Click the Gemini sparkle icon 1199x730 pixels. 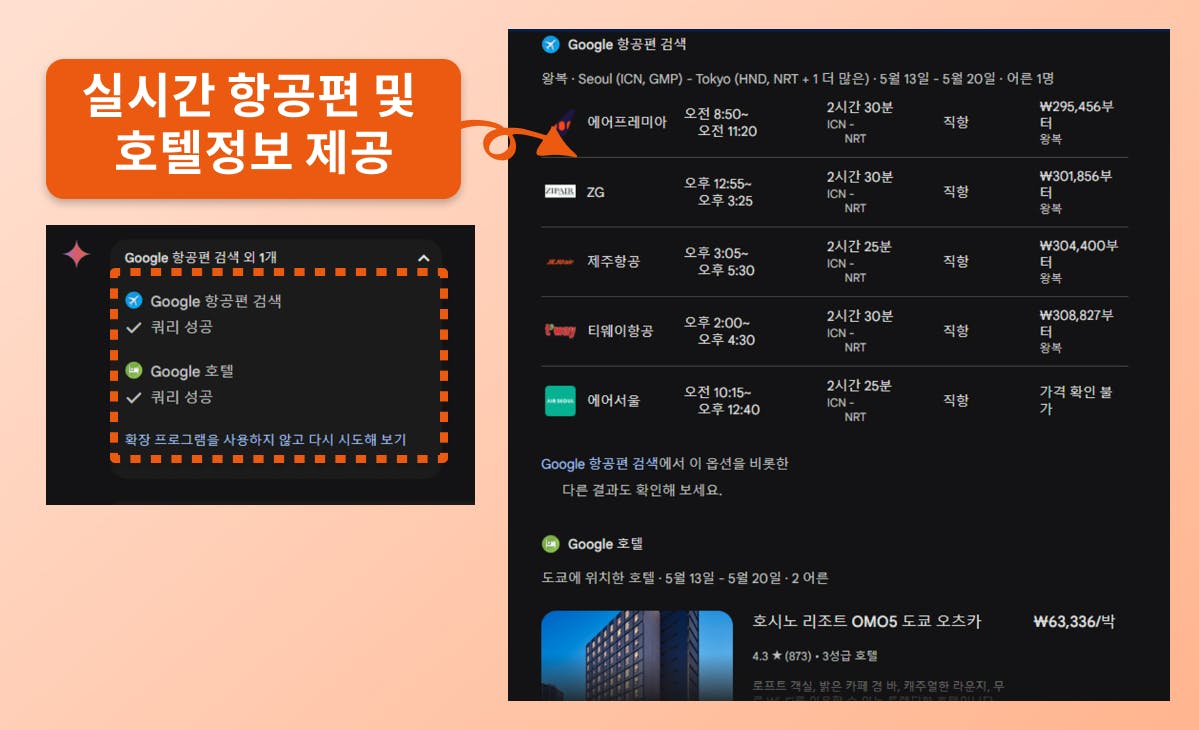point(76,254)
